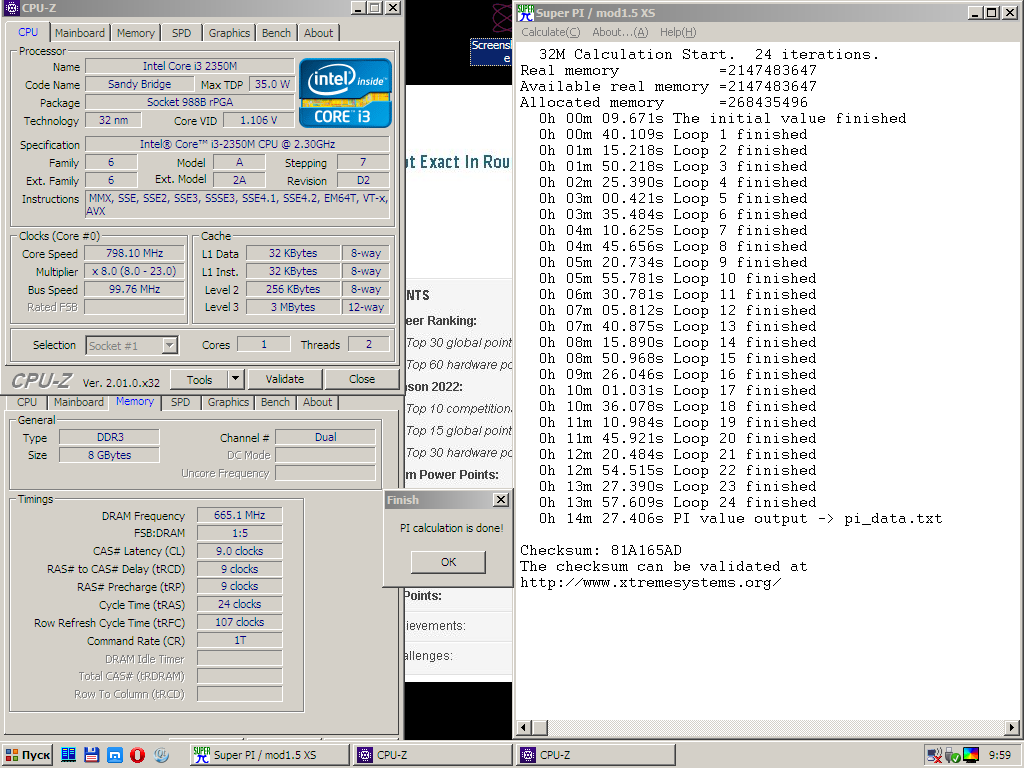Open About tab in upper CPU-Z window
Viewport: 1024px width, 768px height.
318,33
